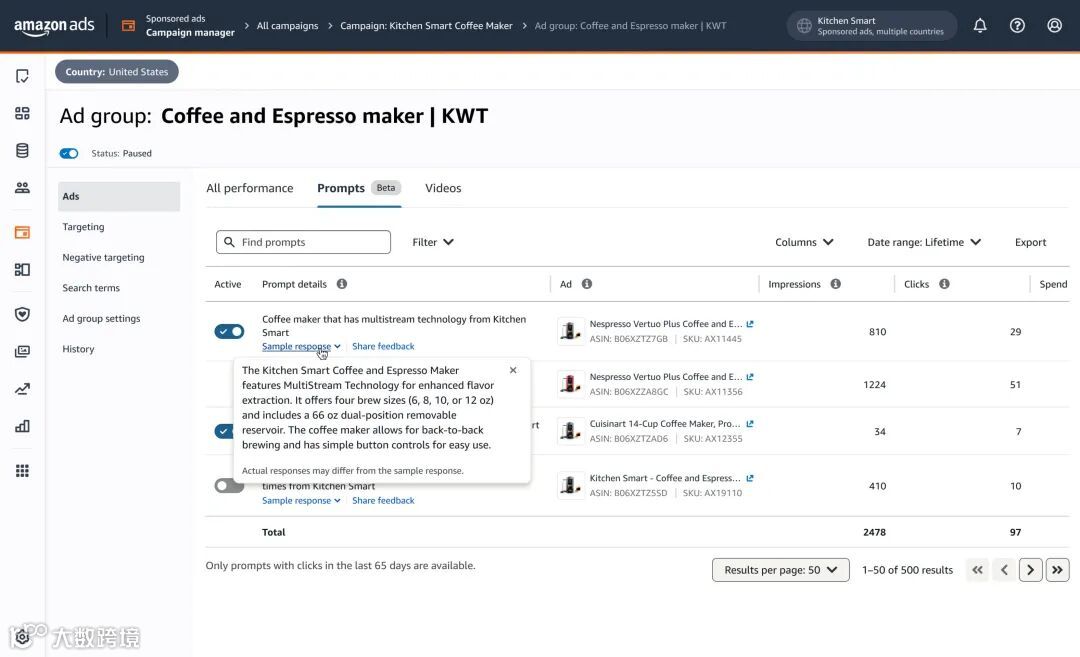1080x657 pixels.
Task: Open the help question mark icon
Action: pyautogui.click(x=1017, y=25)
